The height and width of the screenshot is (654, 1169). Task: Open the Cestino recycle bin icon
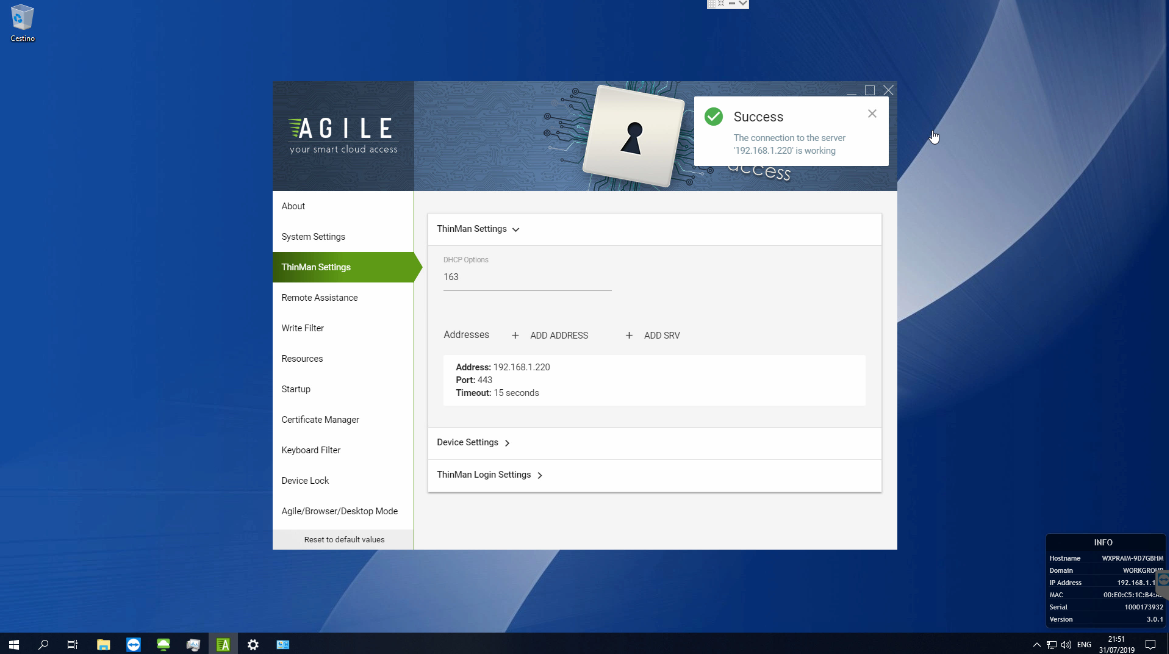(22, 23)
